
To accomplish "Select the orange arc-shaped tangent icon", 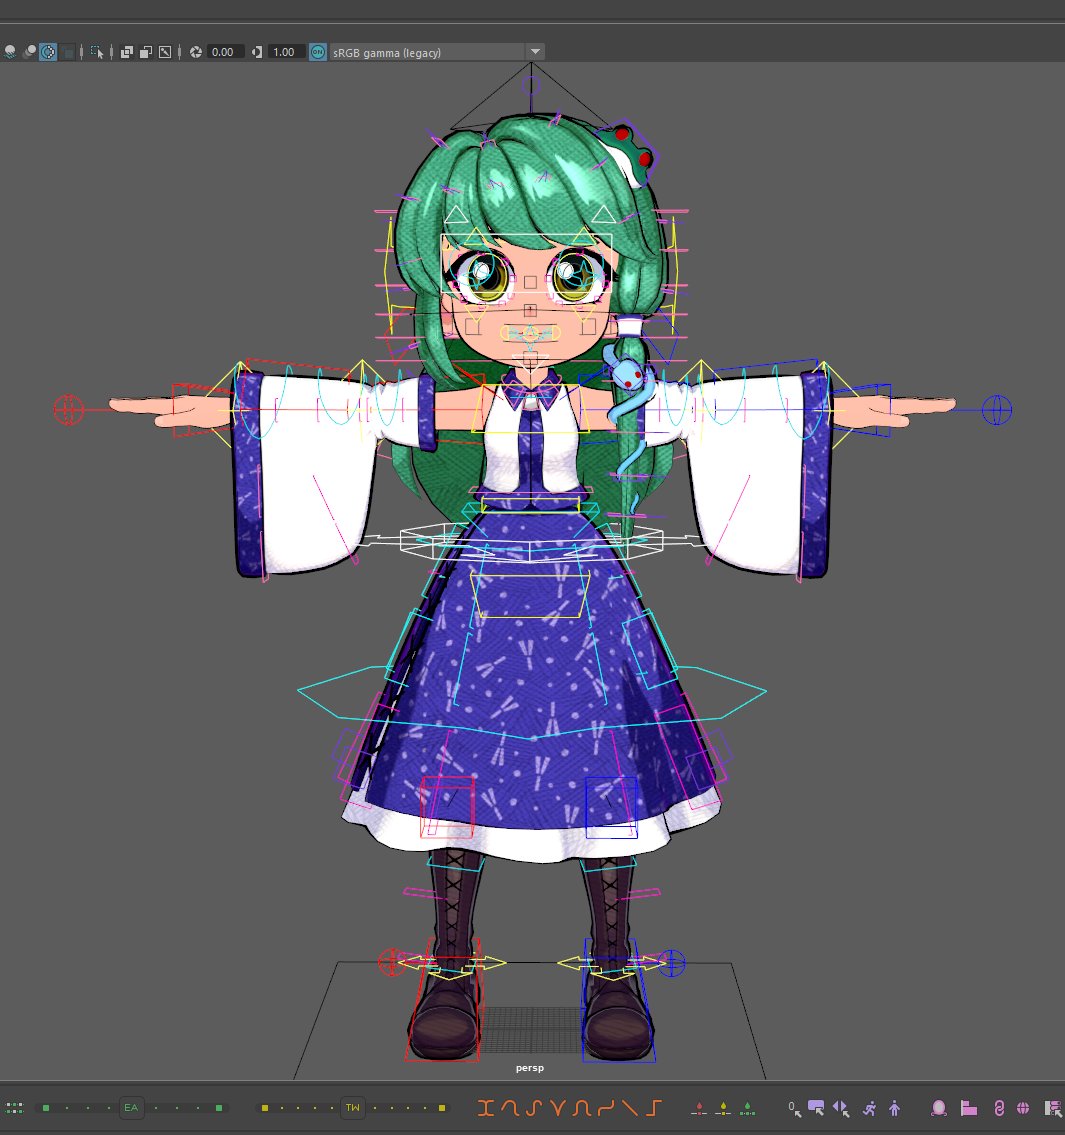I will pos(510,1107).
